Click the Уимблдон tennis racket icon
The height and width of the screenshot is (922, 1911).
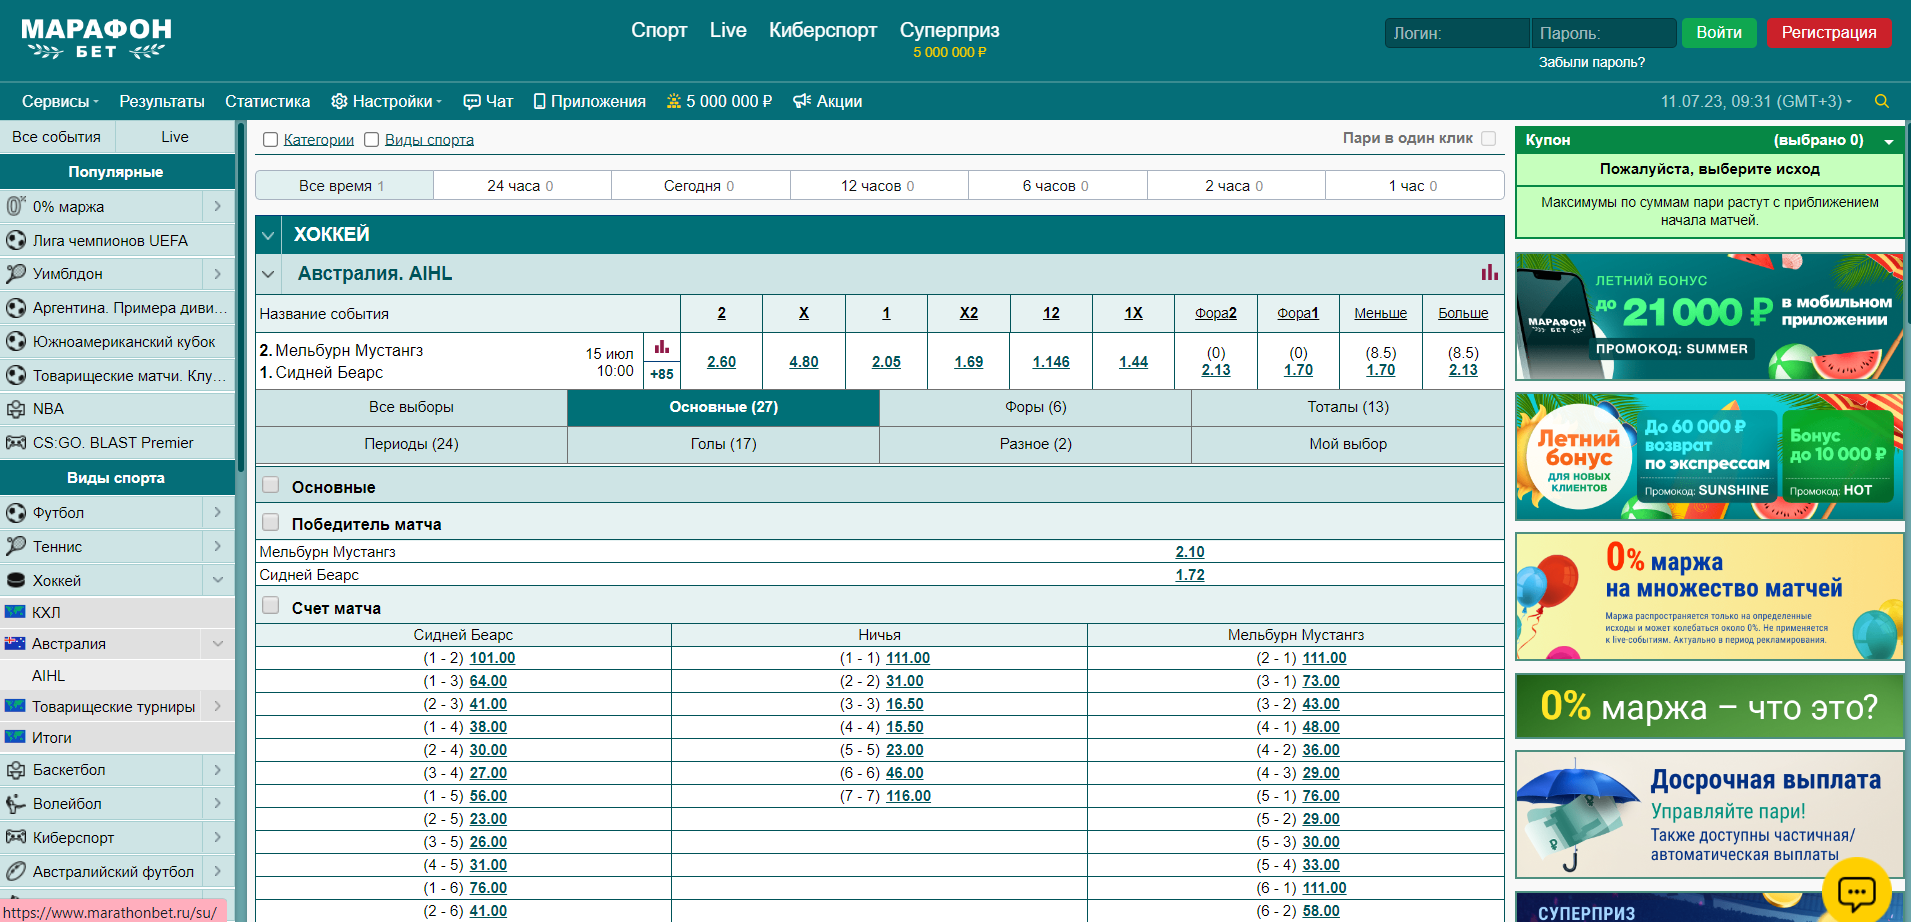[16, 273]
